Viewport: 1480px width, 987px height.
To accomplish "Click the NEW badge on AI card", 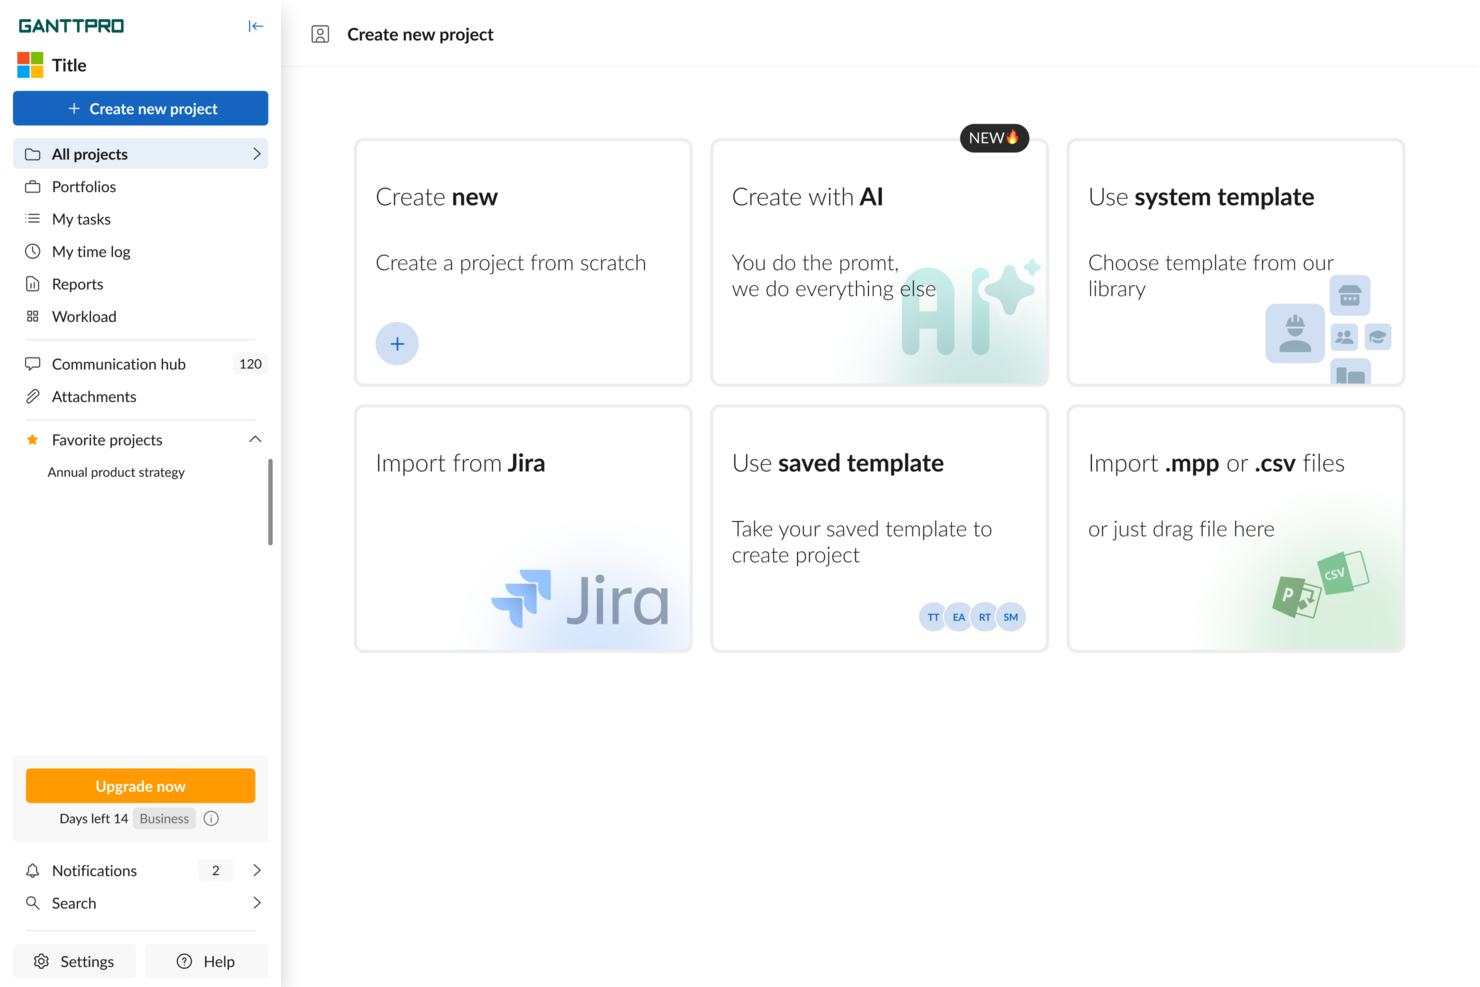I will point(994,138).
